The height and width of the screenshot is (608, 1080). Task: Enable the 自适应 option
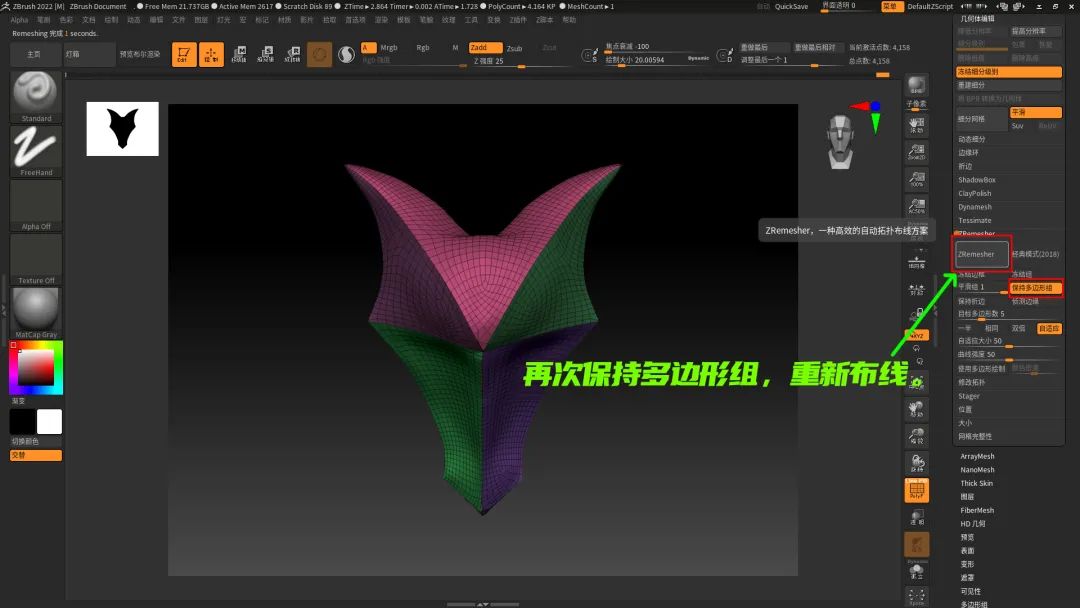coord(1049,328)
